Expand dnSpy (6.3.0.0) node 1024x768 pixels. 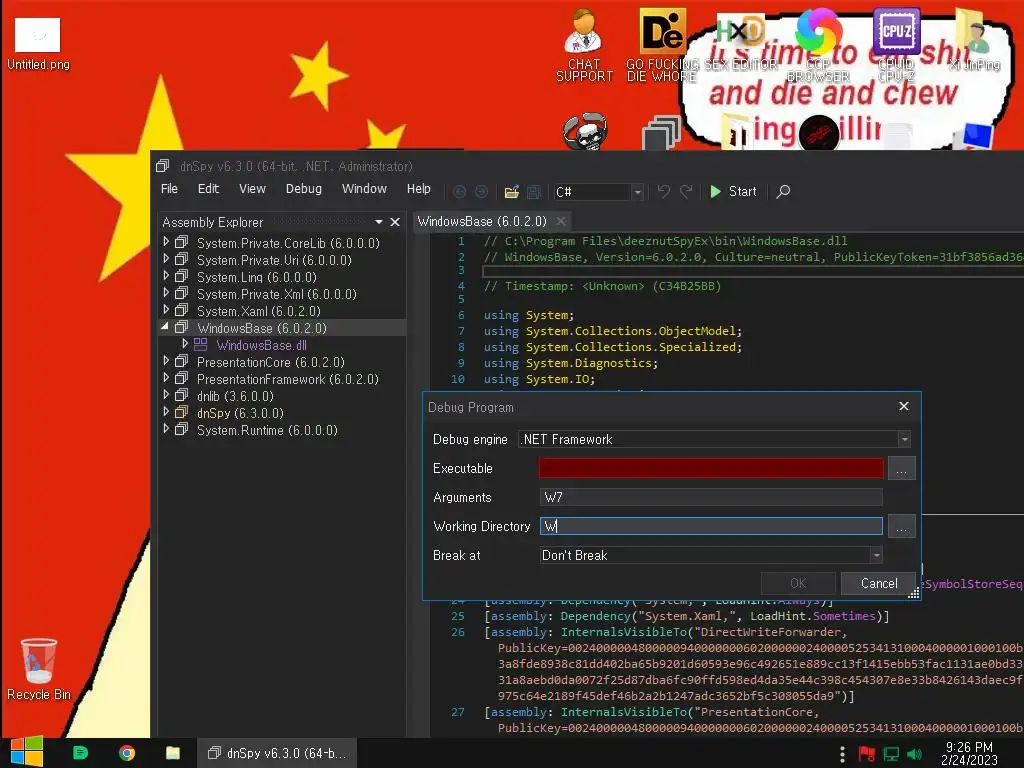166,412
